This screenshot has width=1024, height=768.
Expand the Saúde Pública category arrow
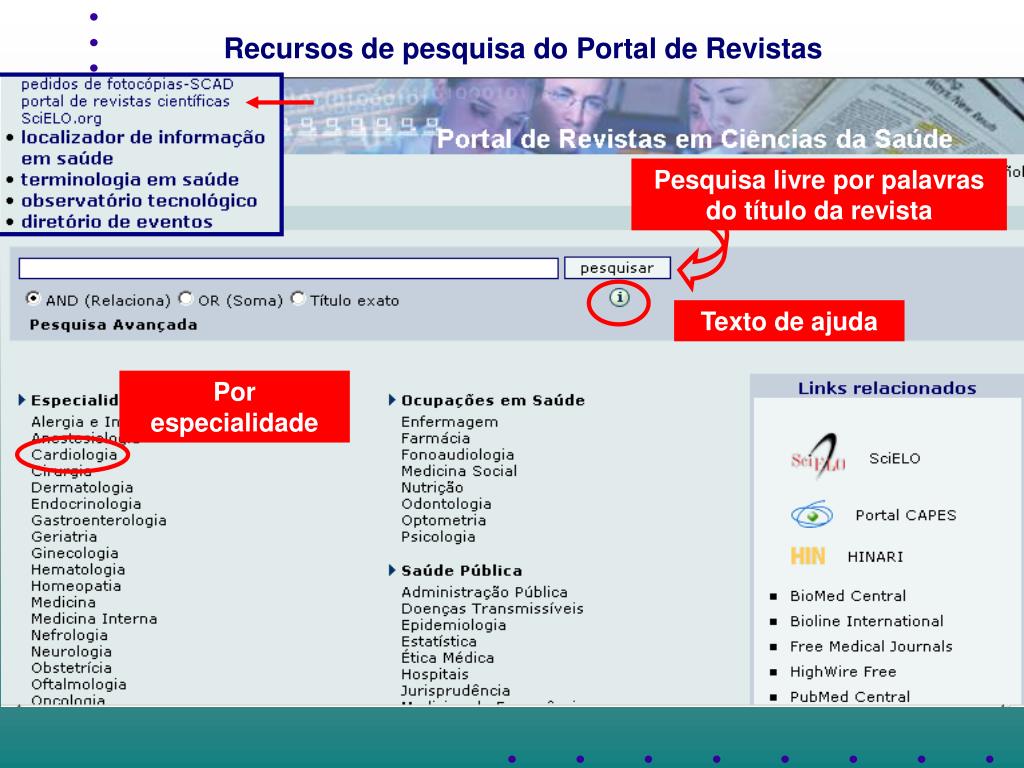(392, 570)
